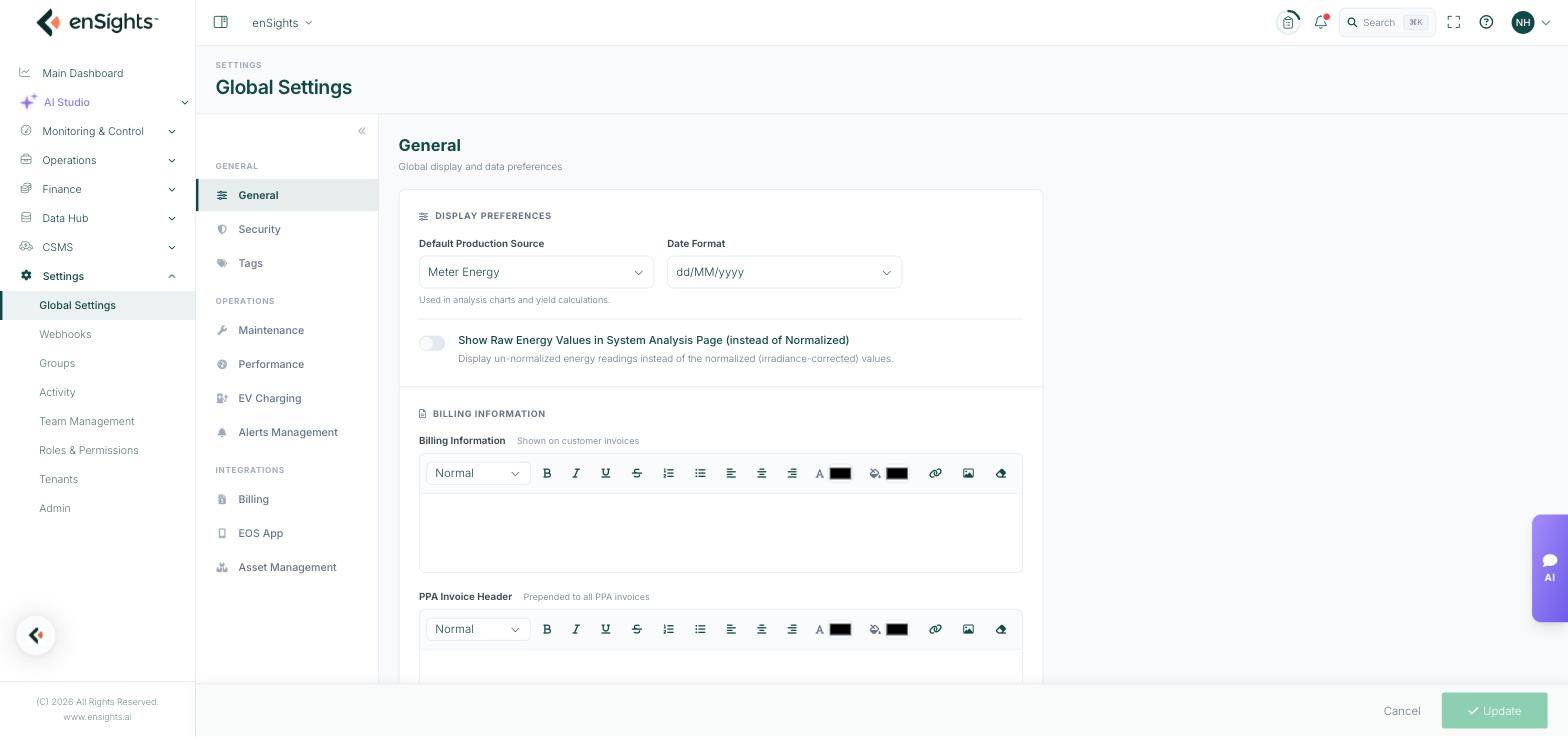Italicize text in Billing Information editor
The height and width of the screenshot is (737, 1568).
coord(576,473)
